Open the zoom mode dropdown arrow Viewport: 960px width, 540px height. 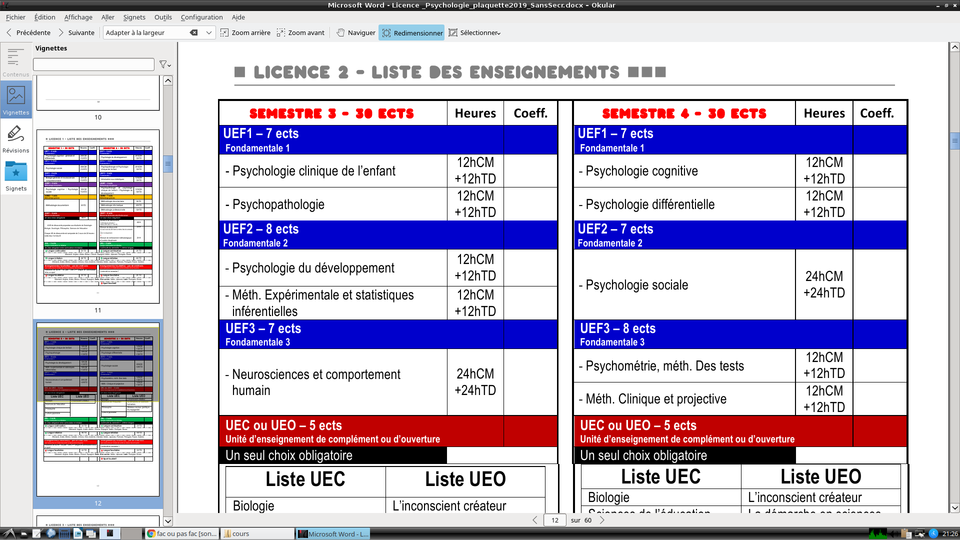coord(209,32)
